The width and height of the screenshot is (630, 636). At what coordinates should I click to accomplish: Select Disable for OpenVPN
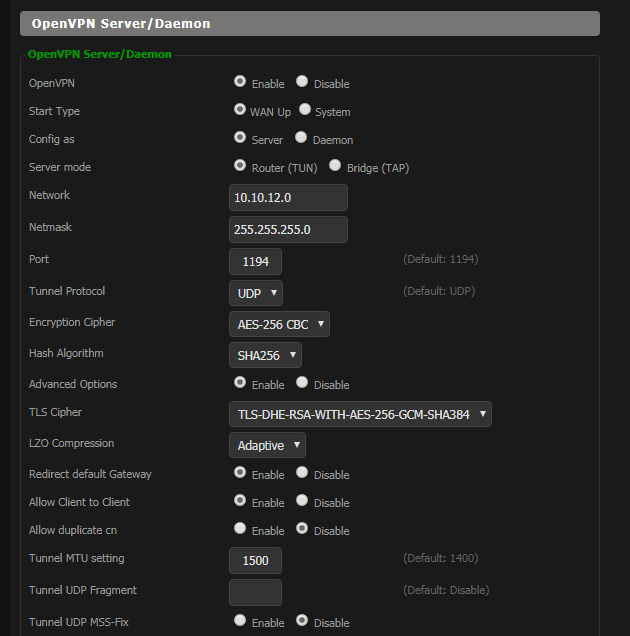coord(302,82)
